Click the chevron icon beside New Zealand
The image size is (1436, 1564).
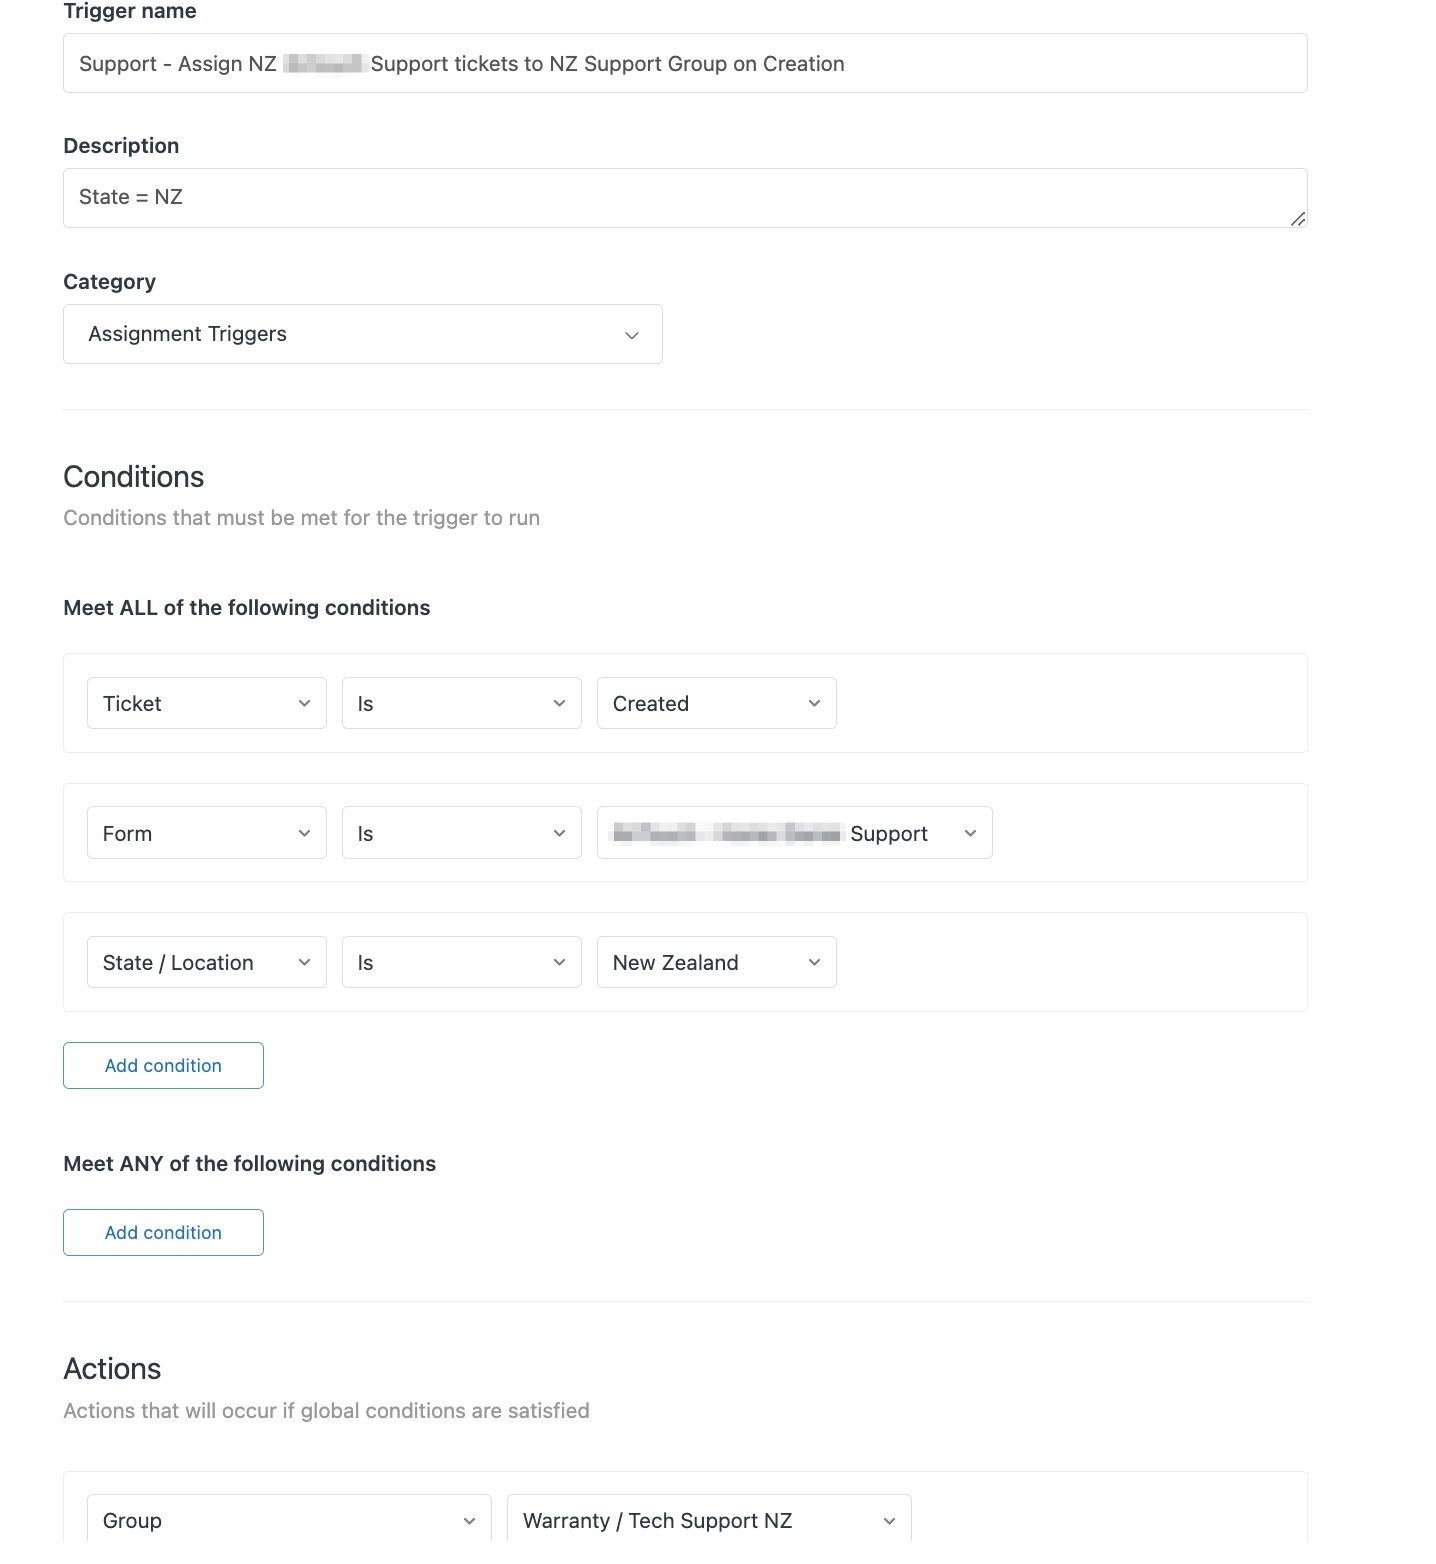(x=813, y=962)
